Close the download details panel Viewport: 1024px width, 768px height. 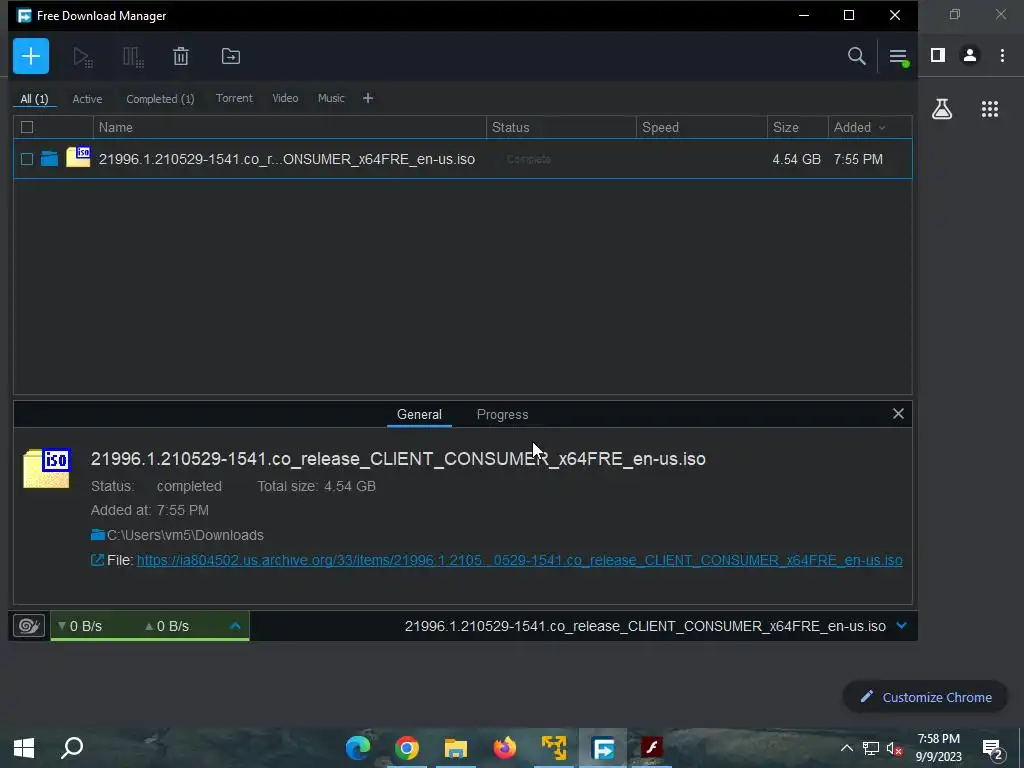899,413
